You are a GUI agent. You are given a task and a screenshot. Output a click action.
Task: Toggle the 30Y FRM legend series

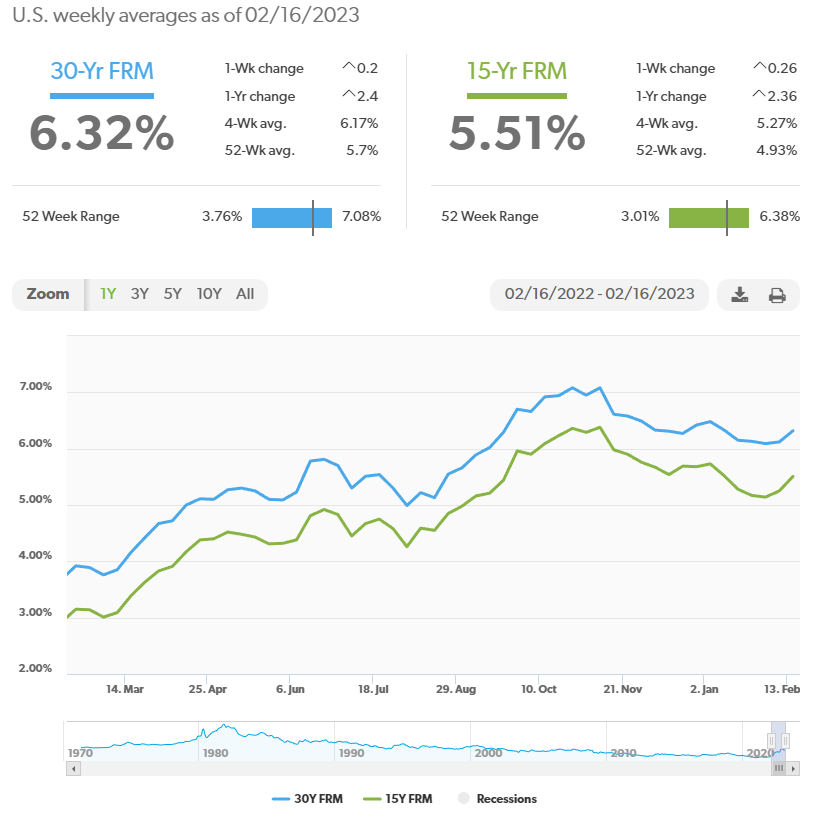click(x=305, y=799)
